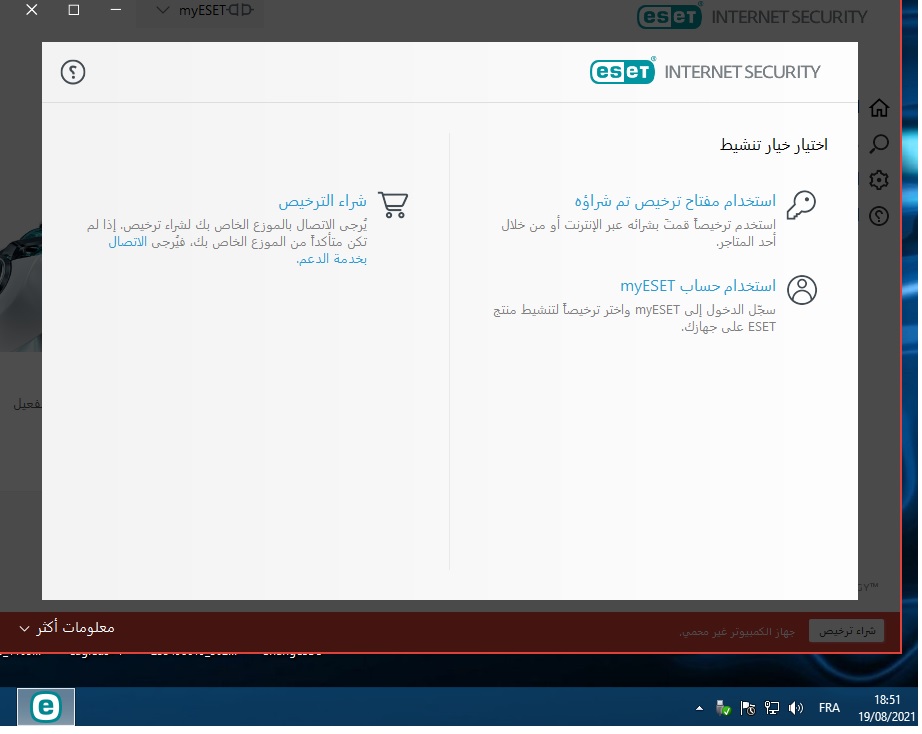Maximize the ESET window
The image size is (922, 734).
(74, 10)
